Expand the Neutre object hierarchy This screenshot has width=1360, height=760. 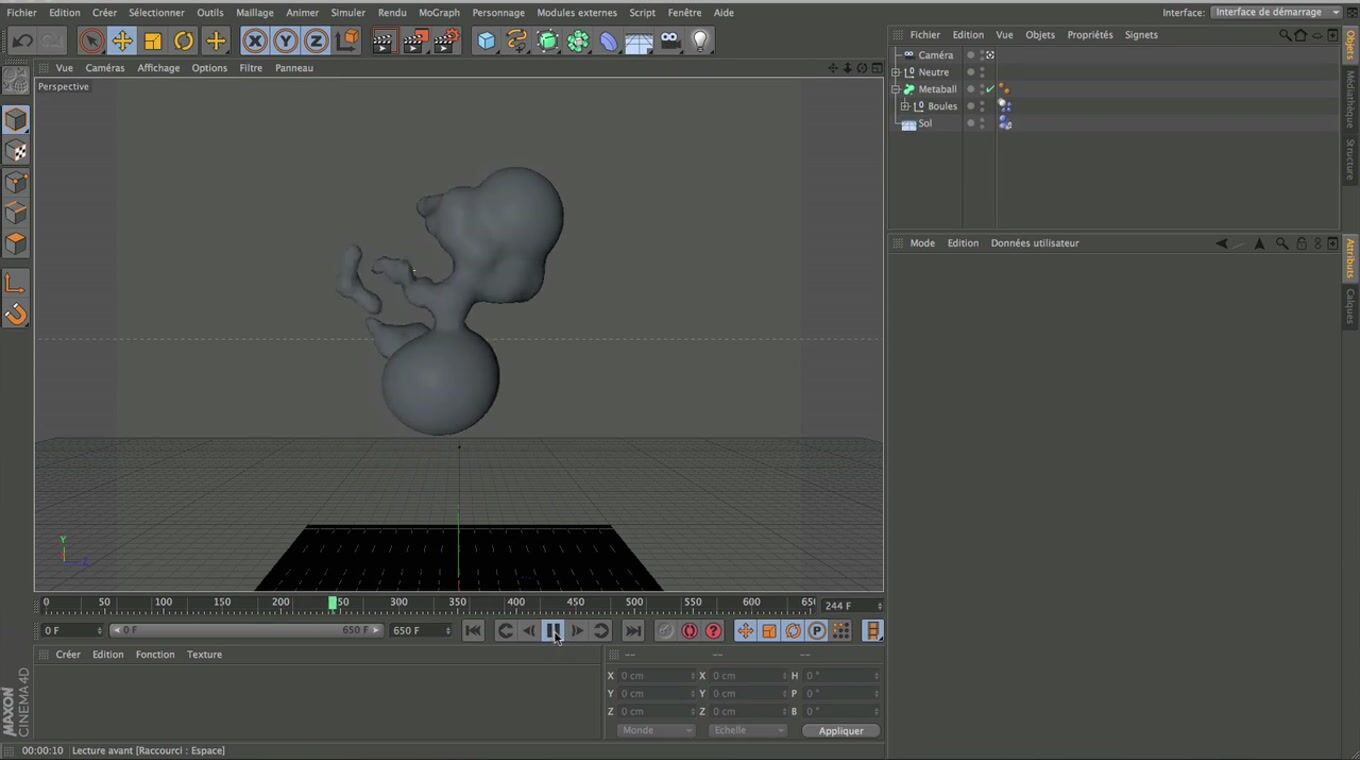click(x=896, y=72)
